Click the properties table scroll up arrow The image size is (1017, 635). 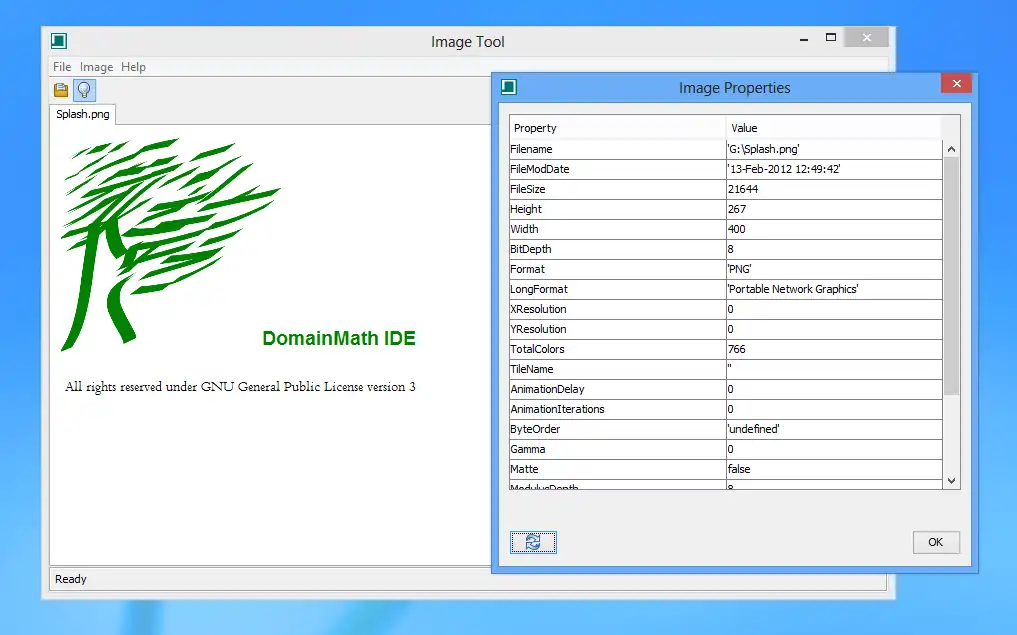point(951,149)
